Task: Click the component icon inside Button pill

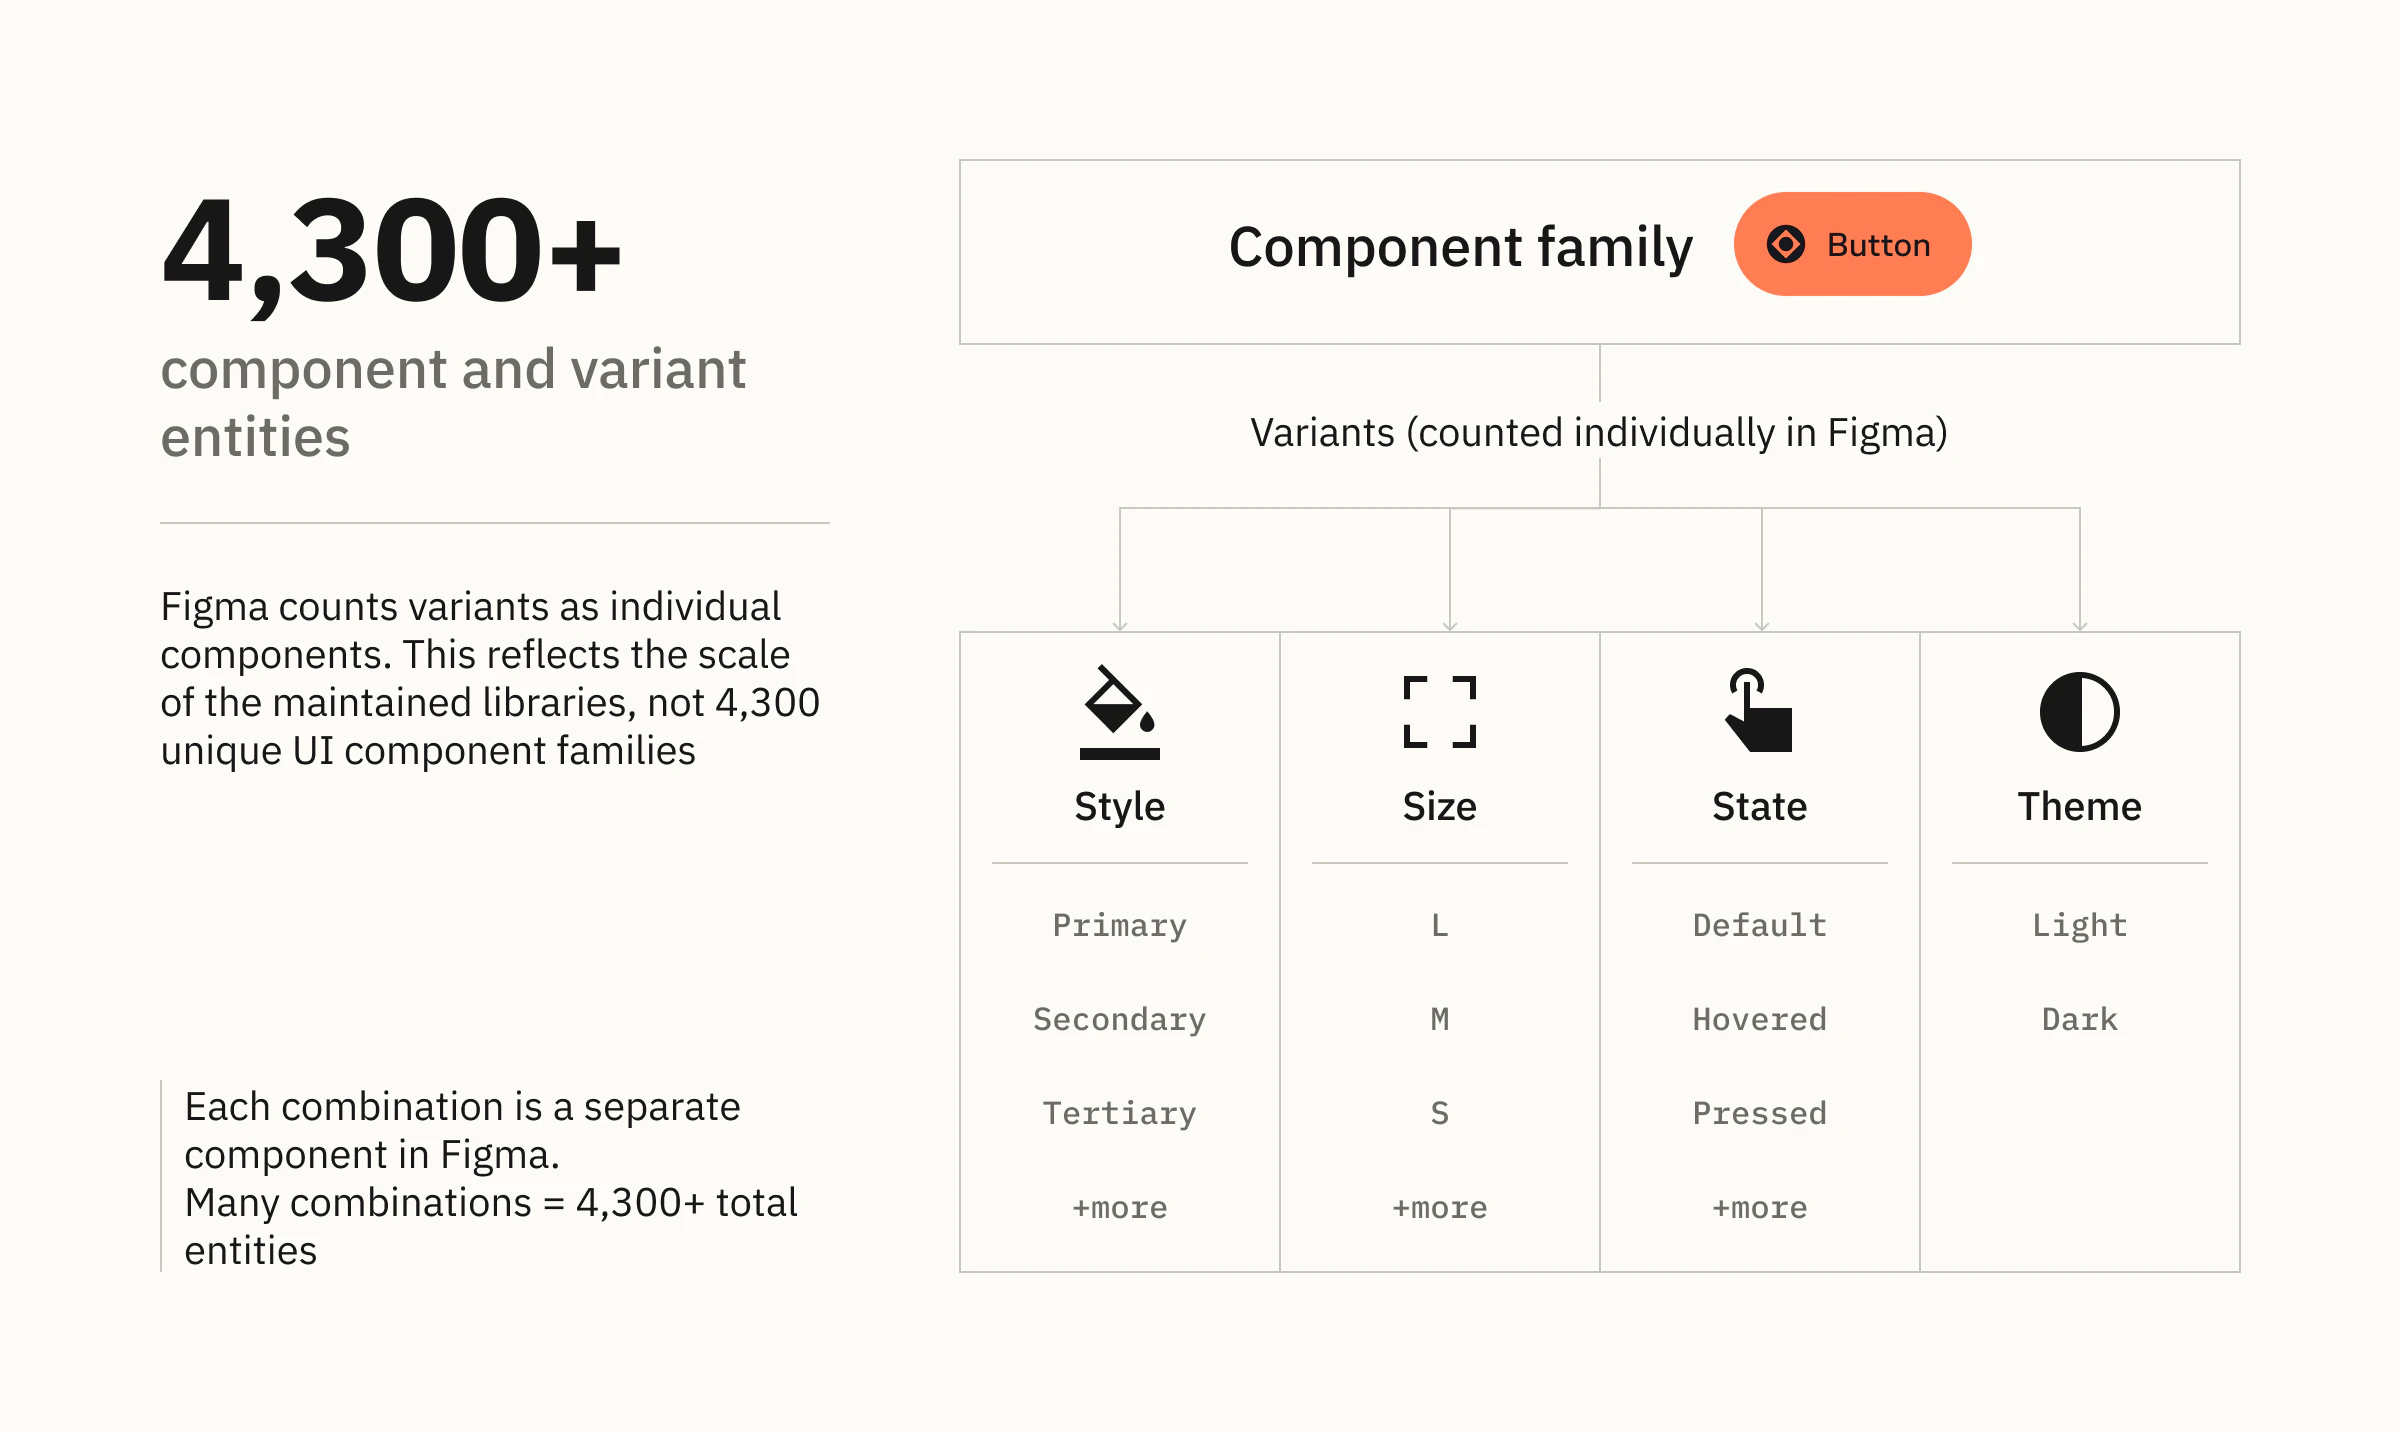Action: [1786, 244]
